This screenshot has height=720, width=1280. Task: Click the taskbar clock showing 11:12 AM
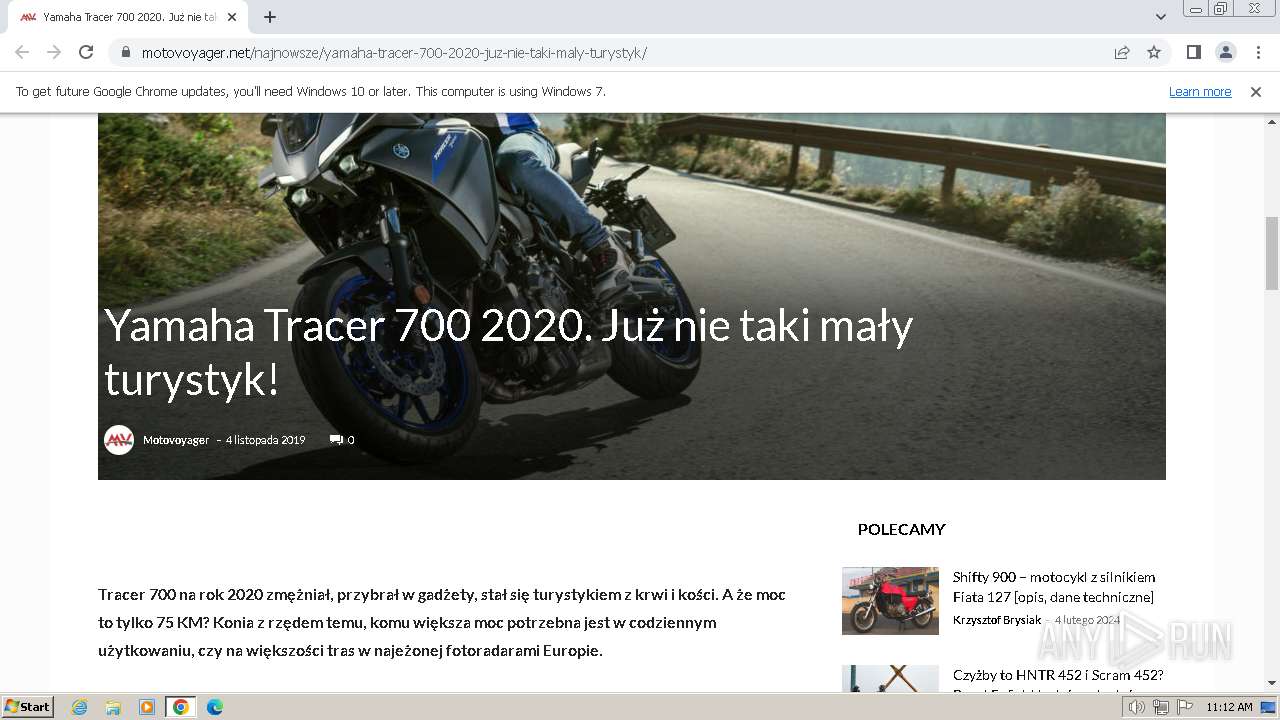tap(1229, 707)
